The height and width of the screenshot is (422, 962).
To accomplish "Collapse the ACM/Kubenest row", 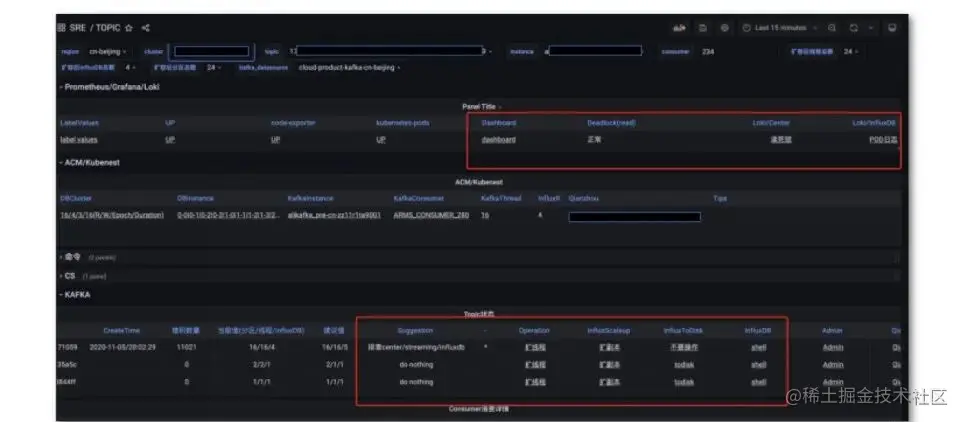I will 90,163.
